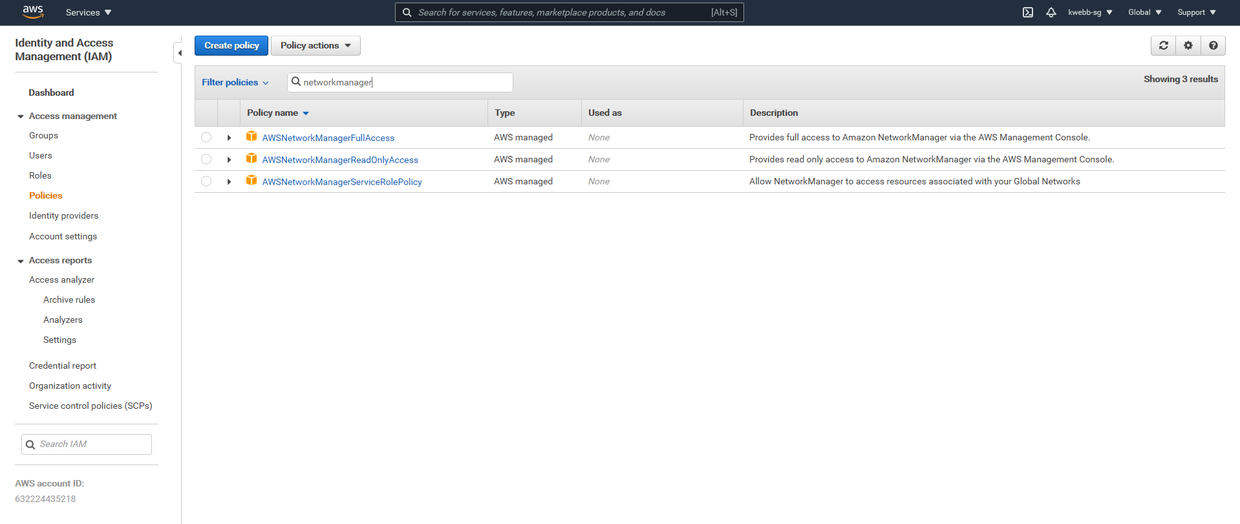Click the Description column header
Viewport: 1240px width, 524px height.
774,113
